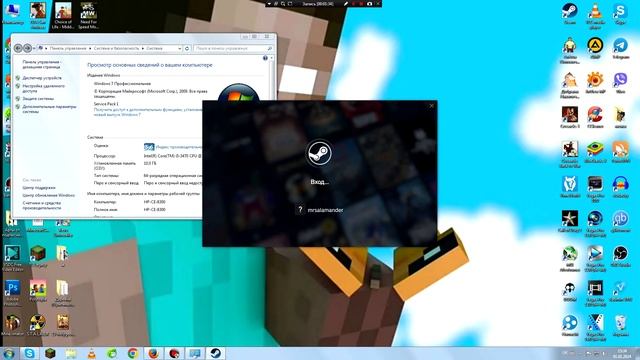Click the Windows Start button
This screenshot has width=640, height=360.
click(x=9, y=353)
